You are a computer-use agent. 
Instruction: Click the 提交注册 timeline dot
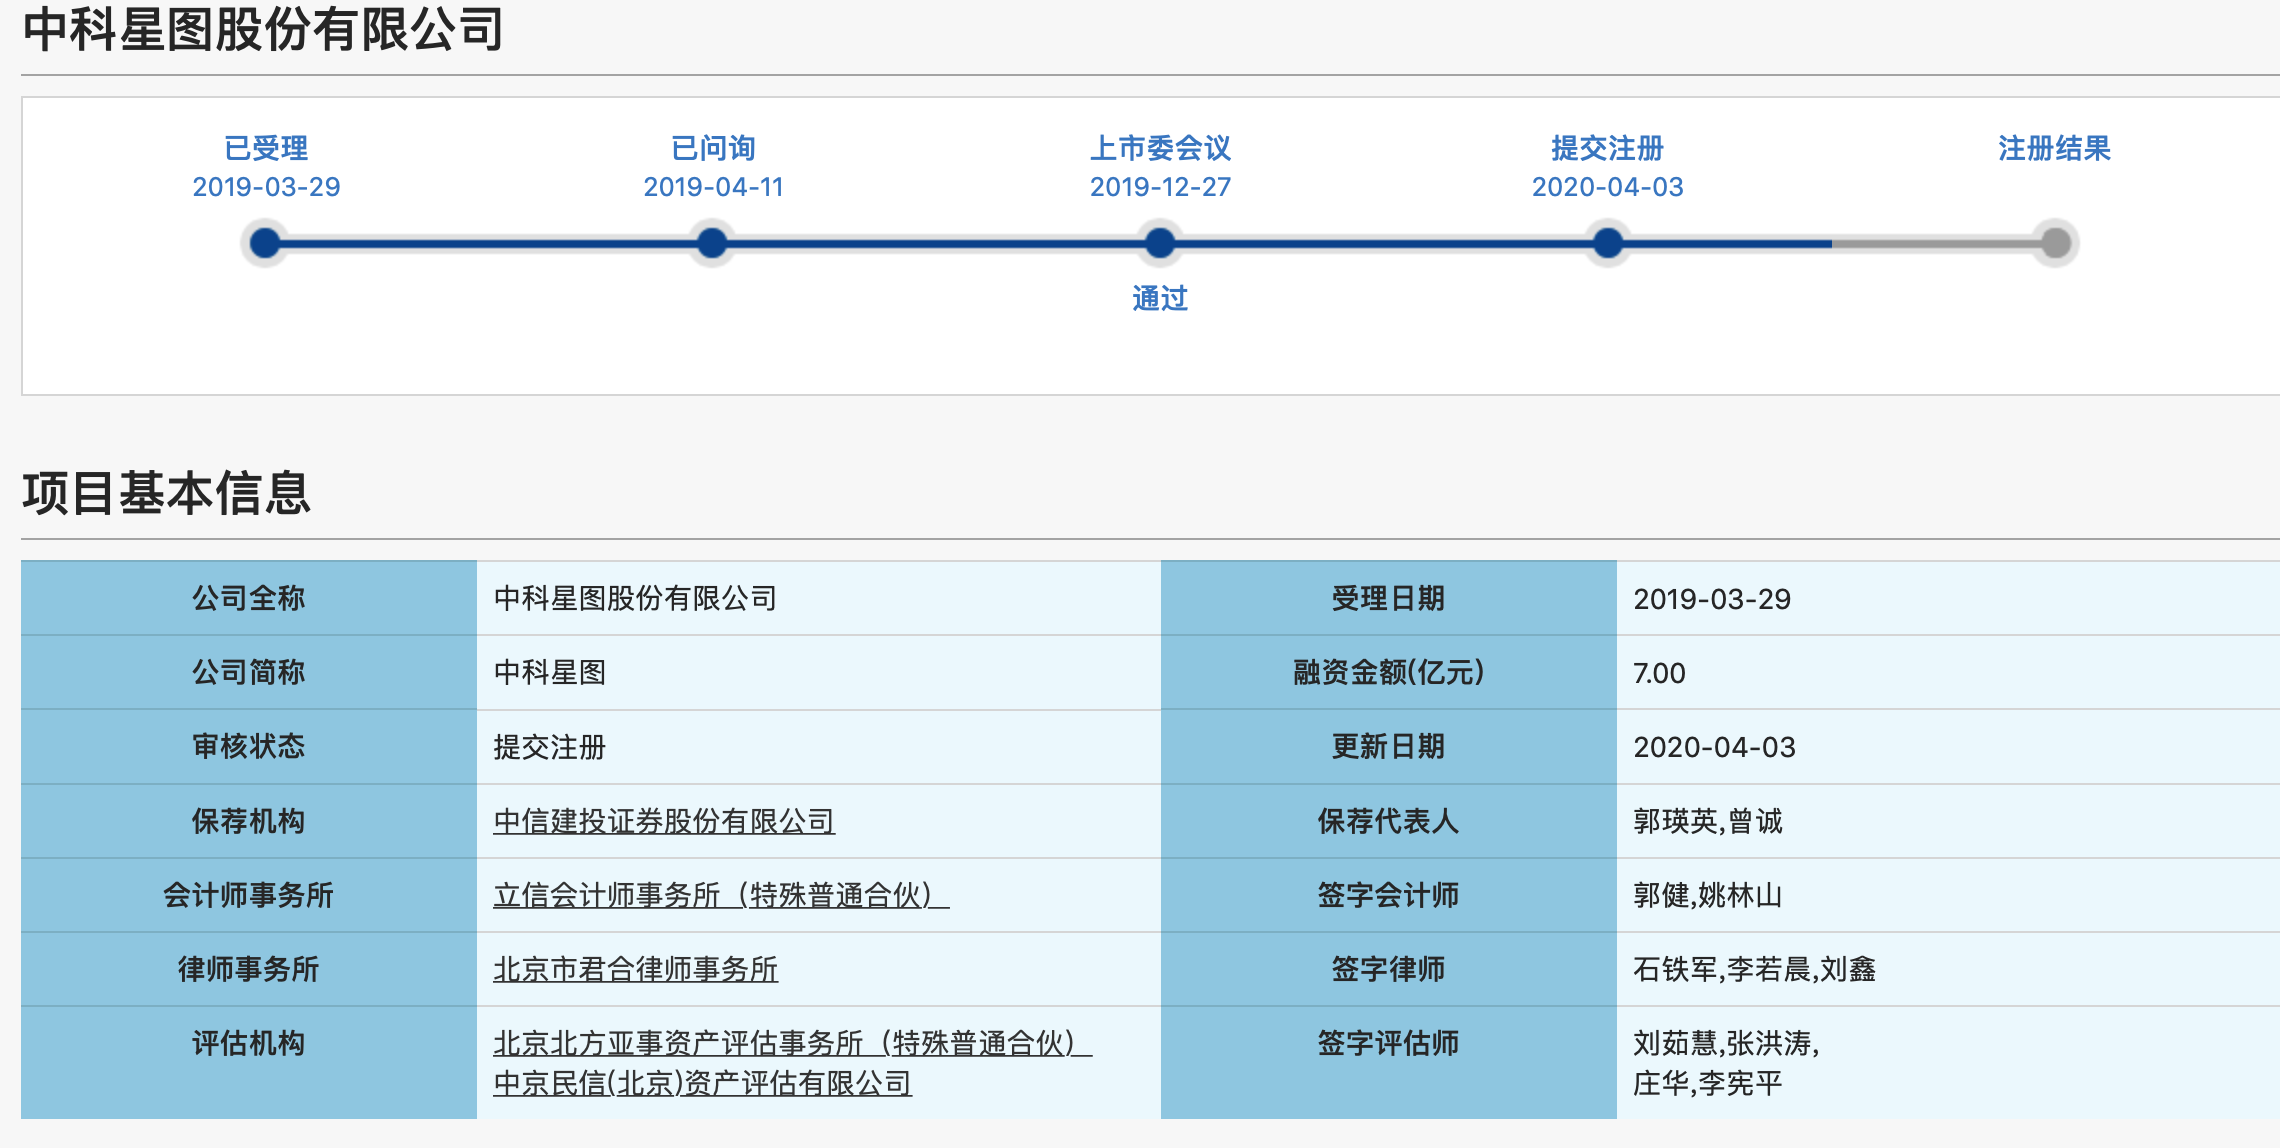point(1608,243)
